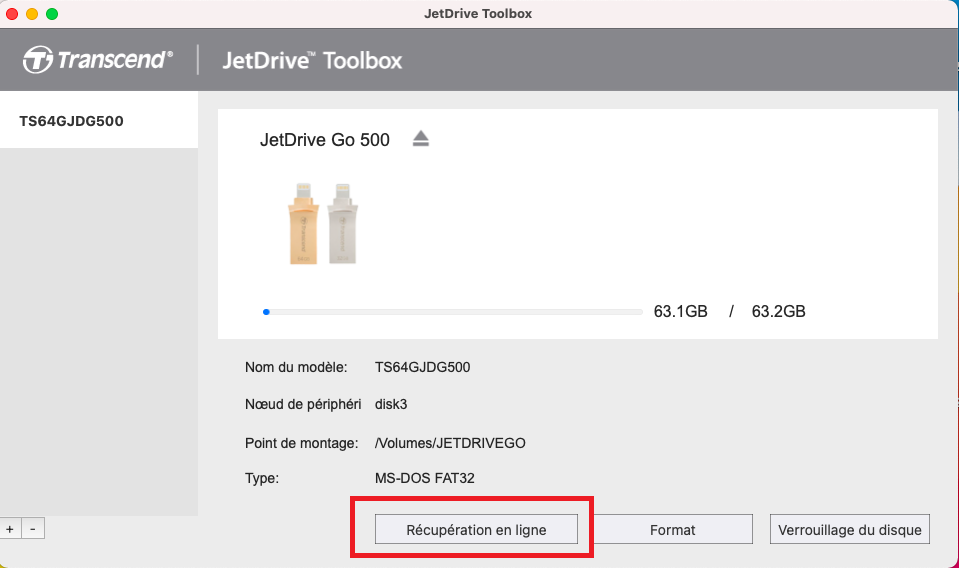This screenshot has height=568, width=959.
Task: Remove a device with the minus button
Action: (x=33, y=529)
